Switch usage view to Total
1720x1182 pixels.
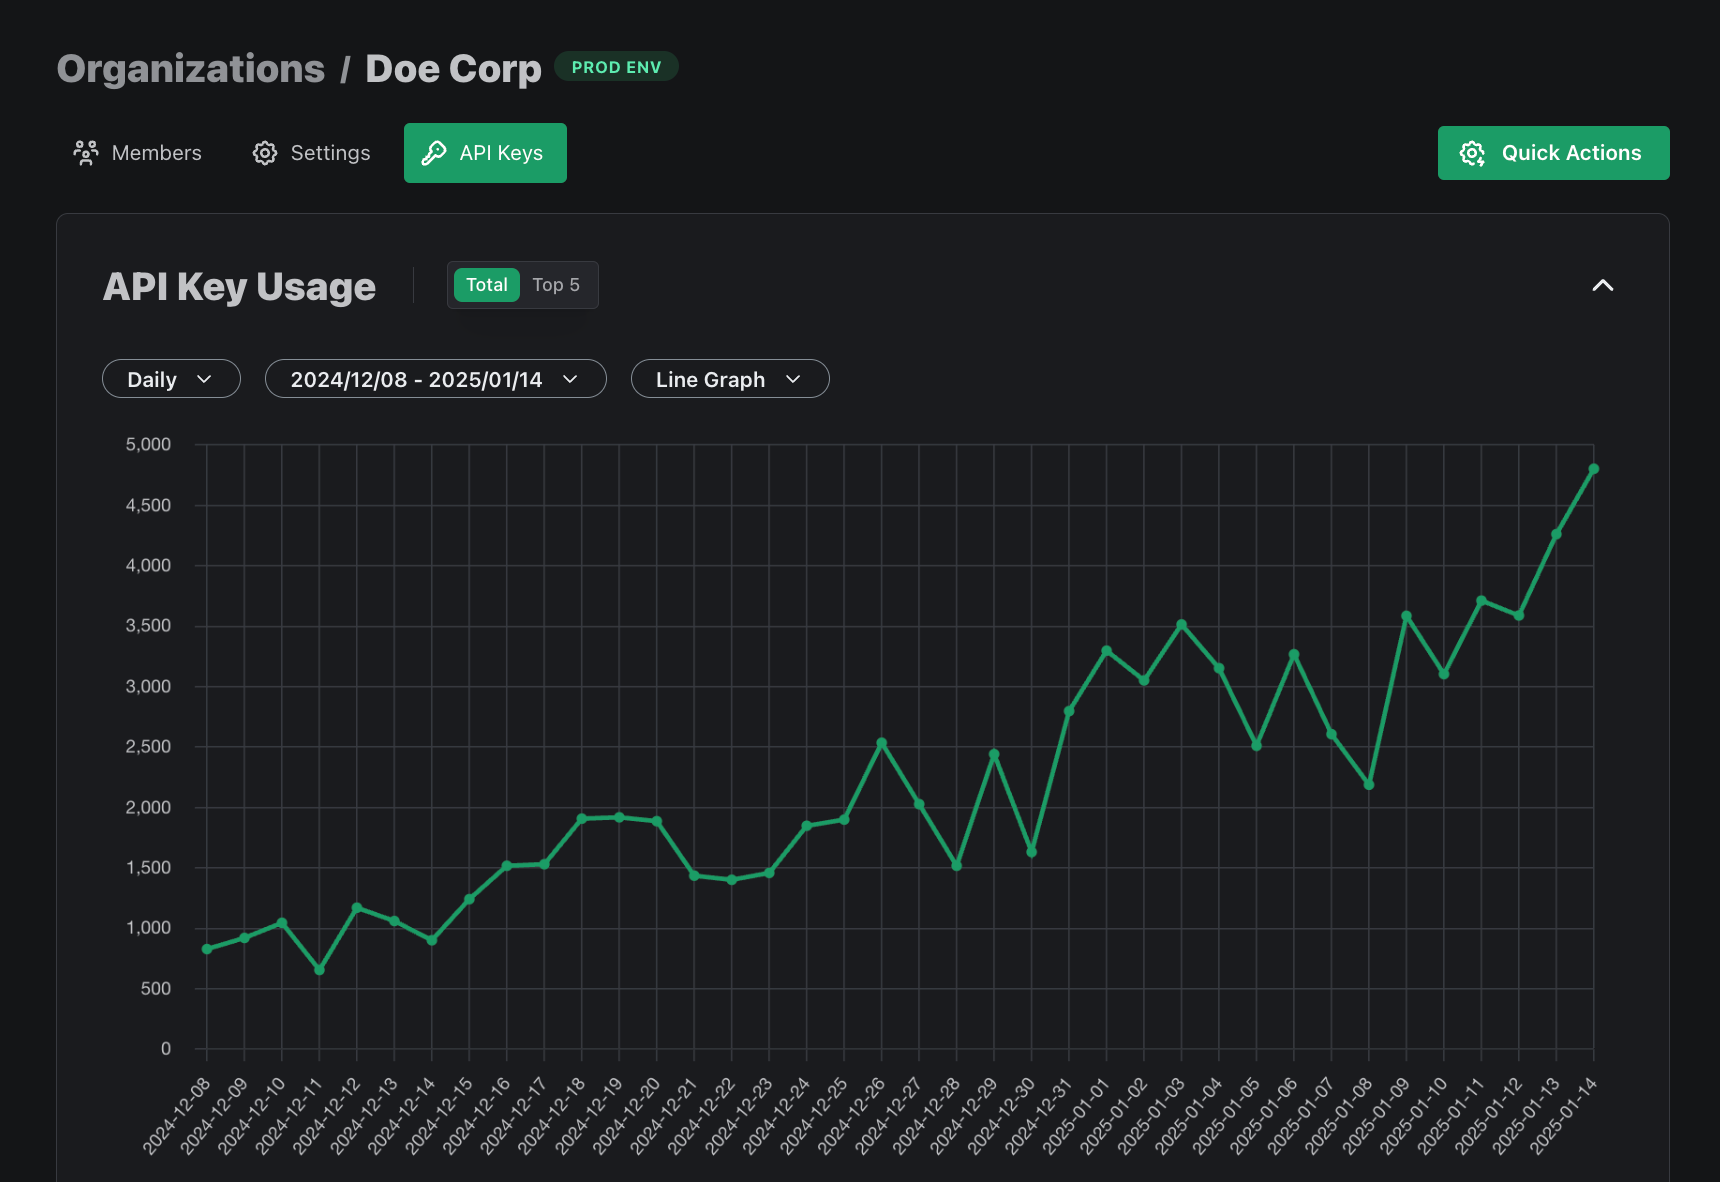coord(487,285)
